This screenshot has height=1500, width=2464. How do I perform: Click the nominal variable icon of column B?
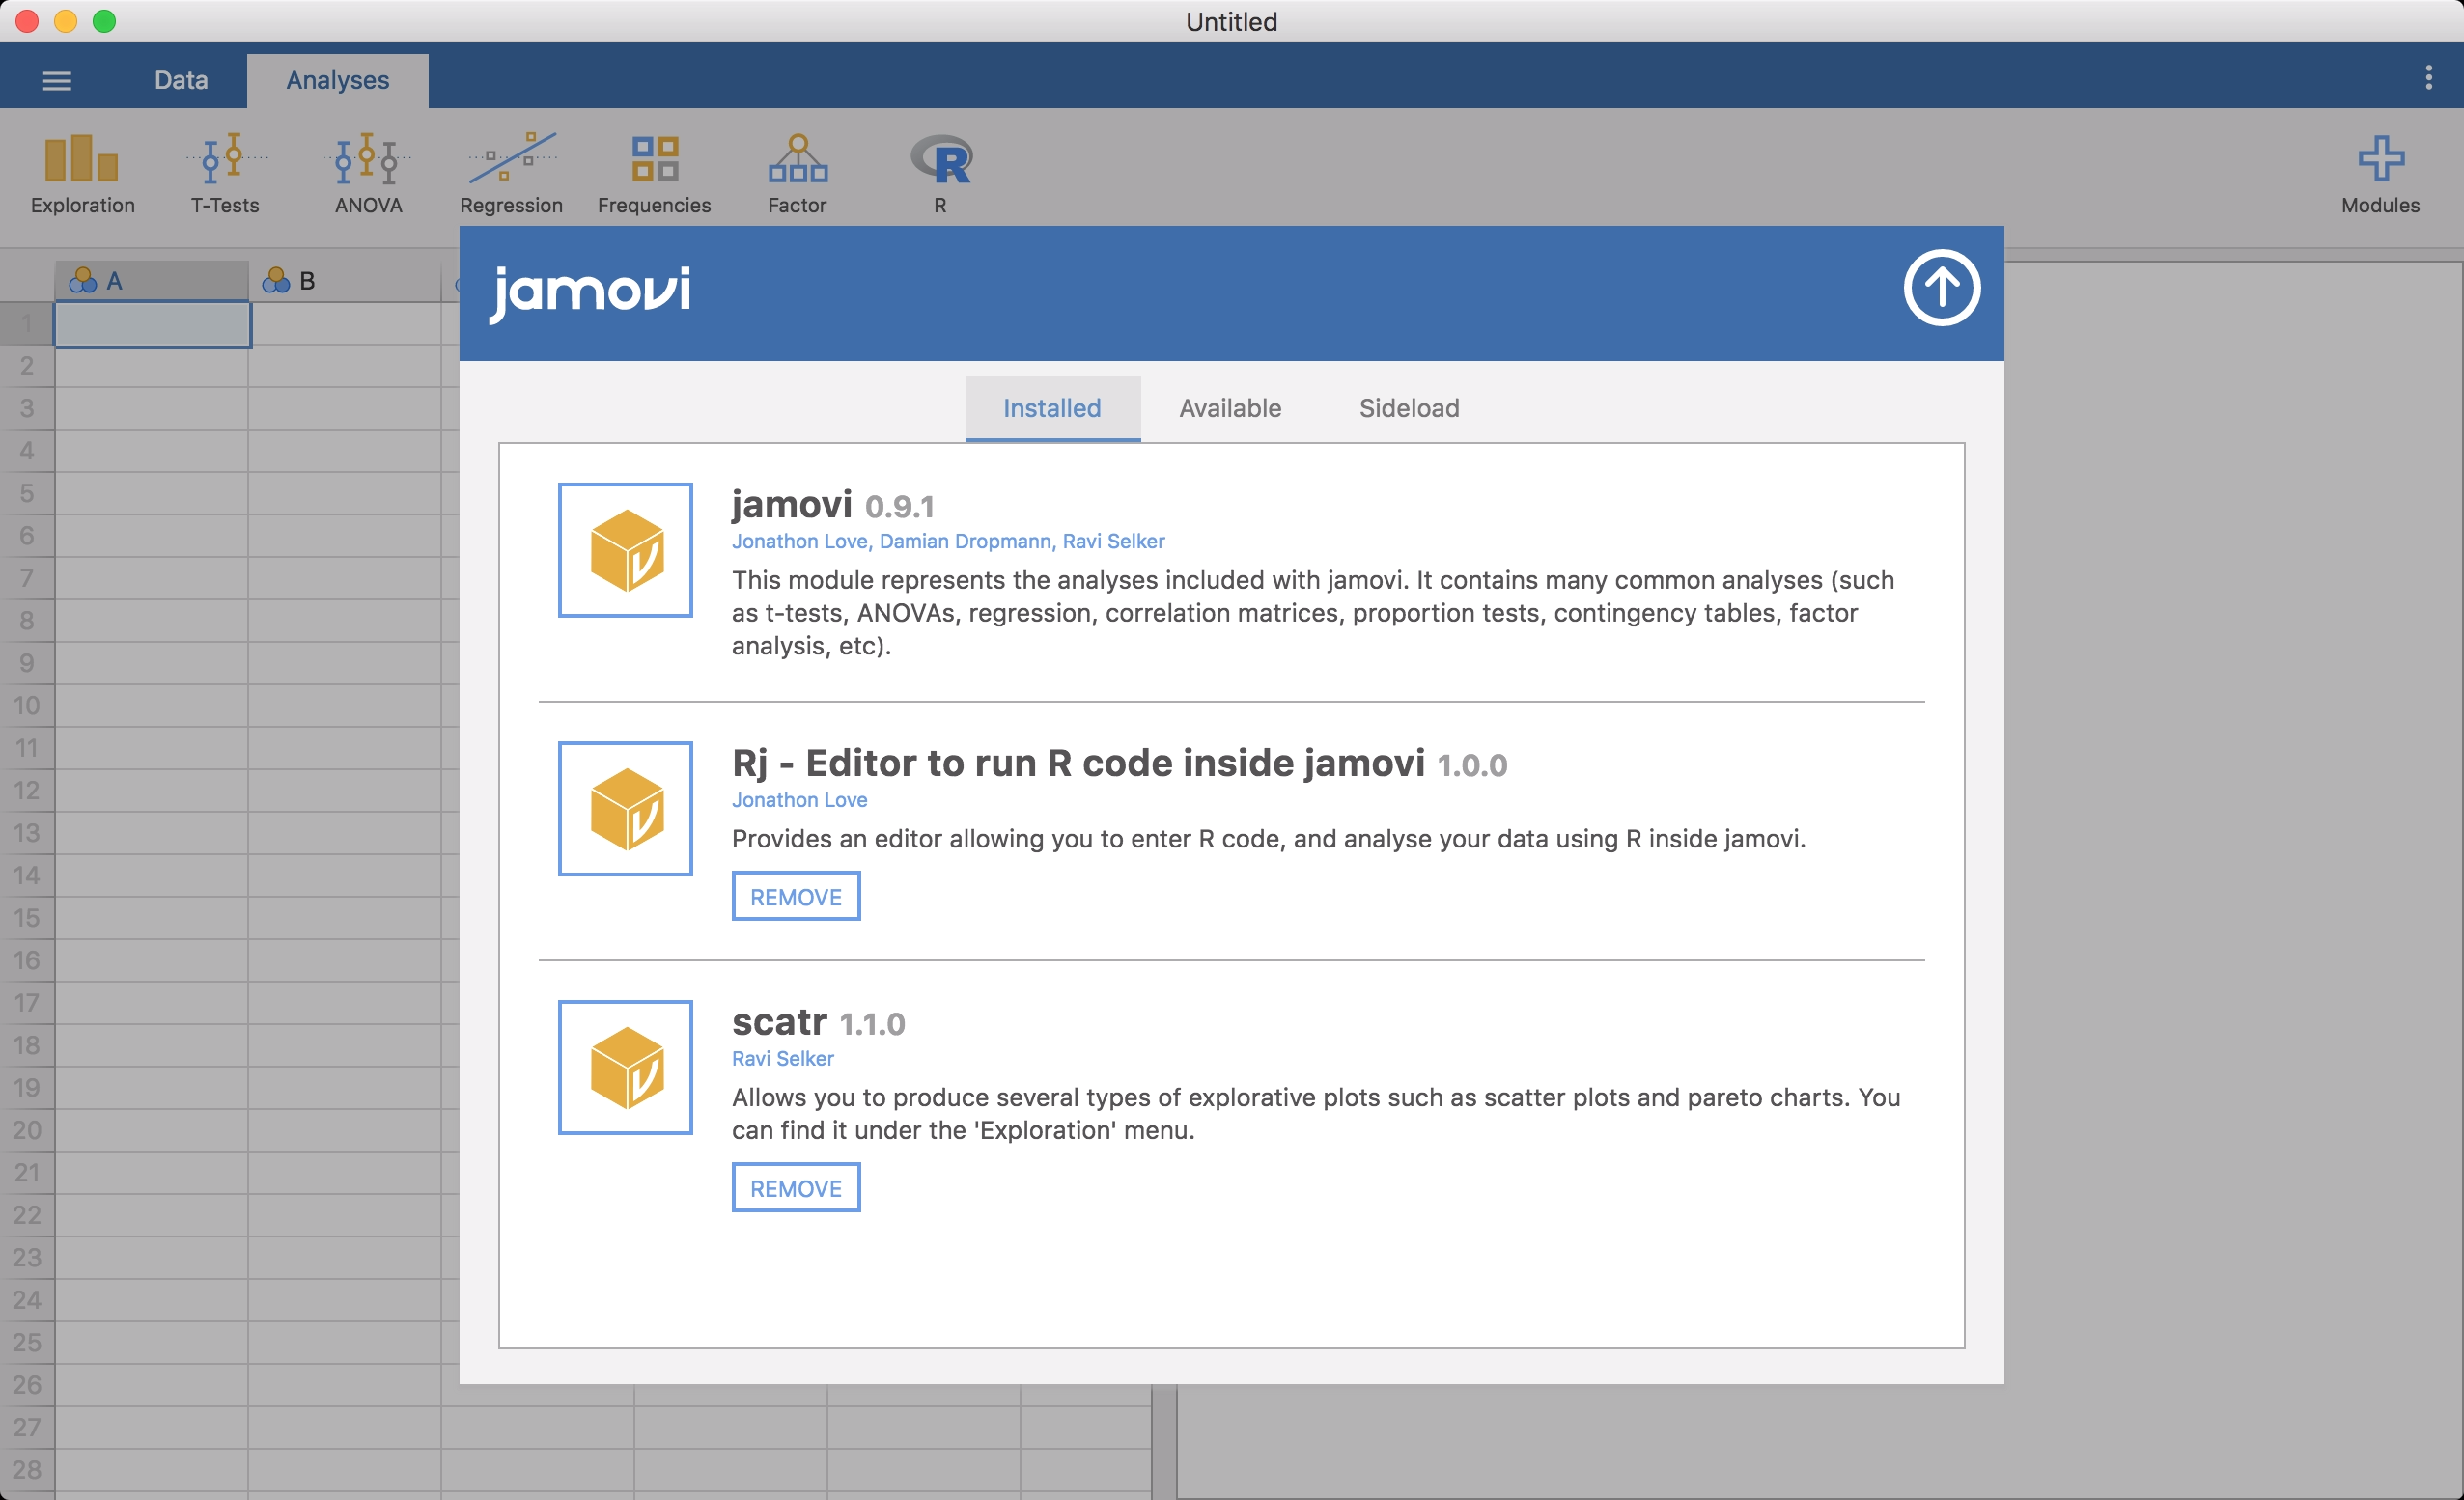(x=275, y=281)
